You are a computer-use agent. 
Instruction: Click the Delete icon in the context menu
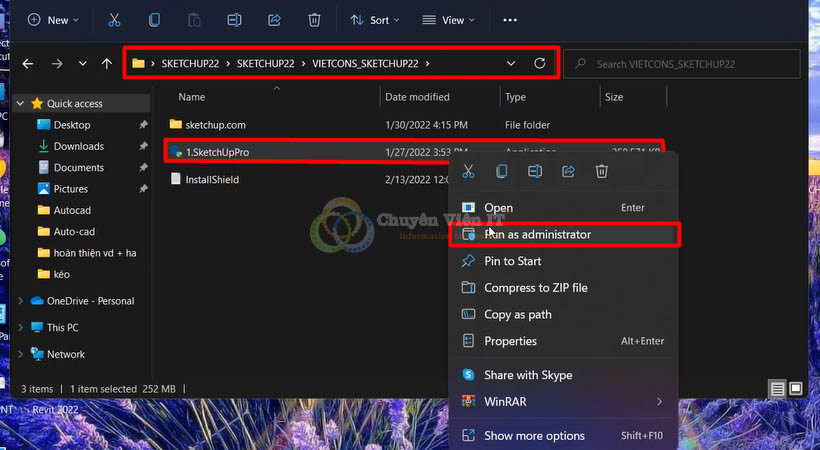coord(602,171)
